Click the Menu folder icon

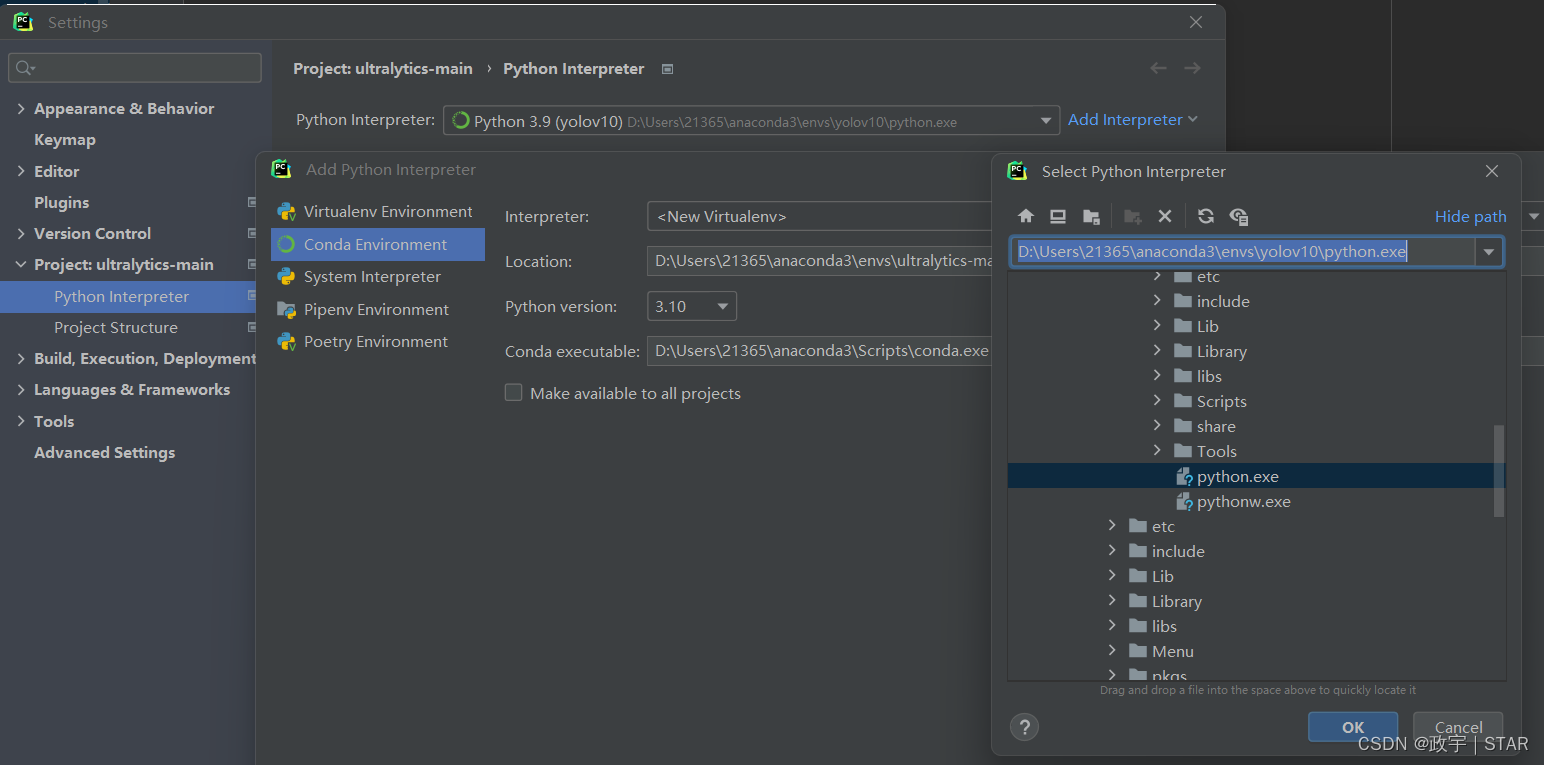[x=1137, y=651]
